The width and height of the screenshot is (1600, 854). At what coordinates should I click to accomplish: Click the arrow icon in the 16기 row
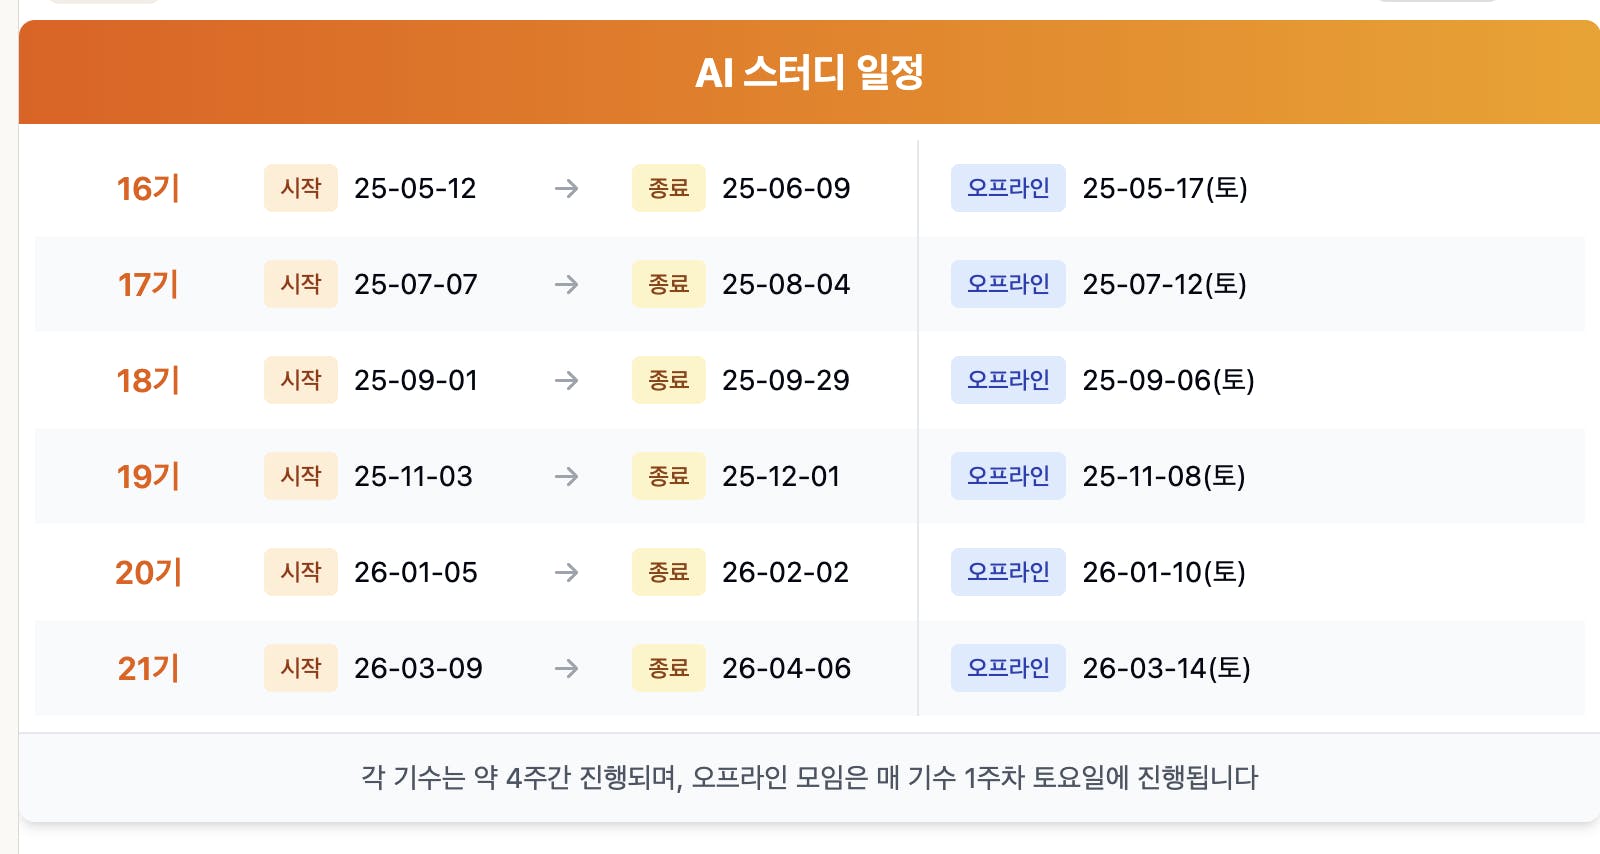tap(567, 188)
